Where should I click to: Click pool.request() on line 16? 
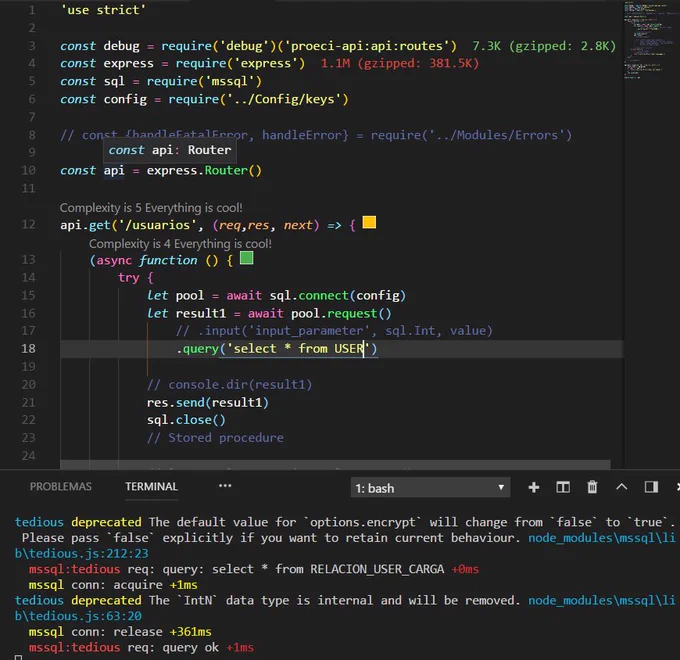[x=341, y=313]
